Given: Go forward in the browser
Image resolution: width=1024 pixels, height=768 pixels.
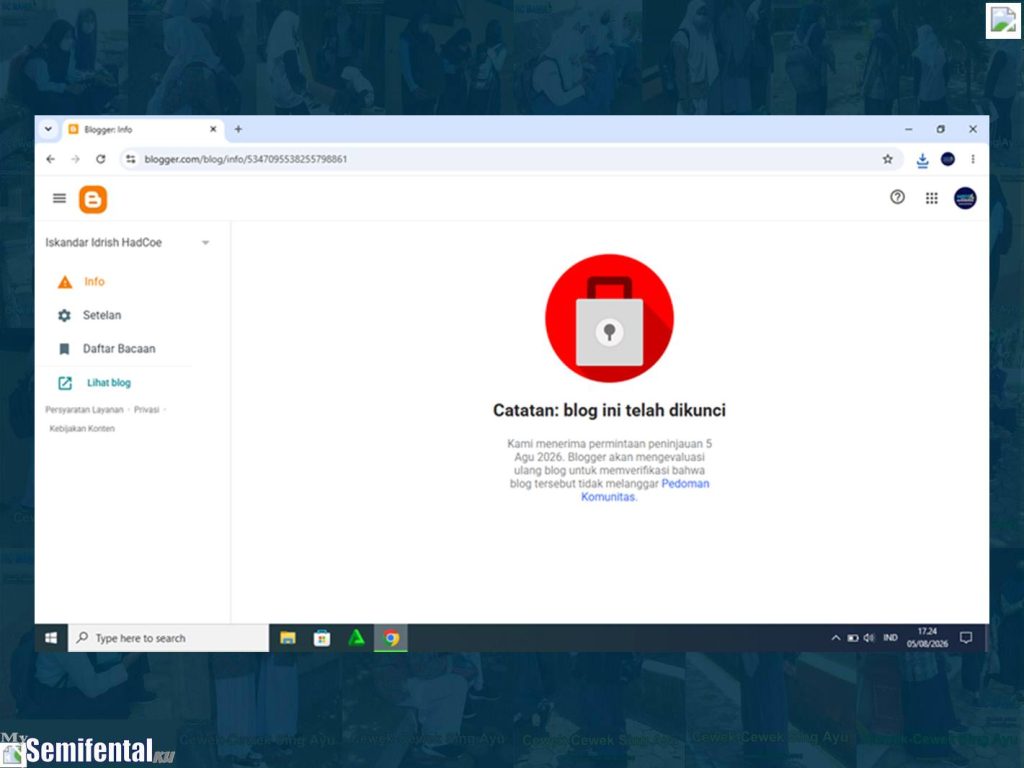Looking at the screenshot, I should [75, 159].
